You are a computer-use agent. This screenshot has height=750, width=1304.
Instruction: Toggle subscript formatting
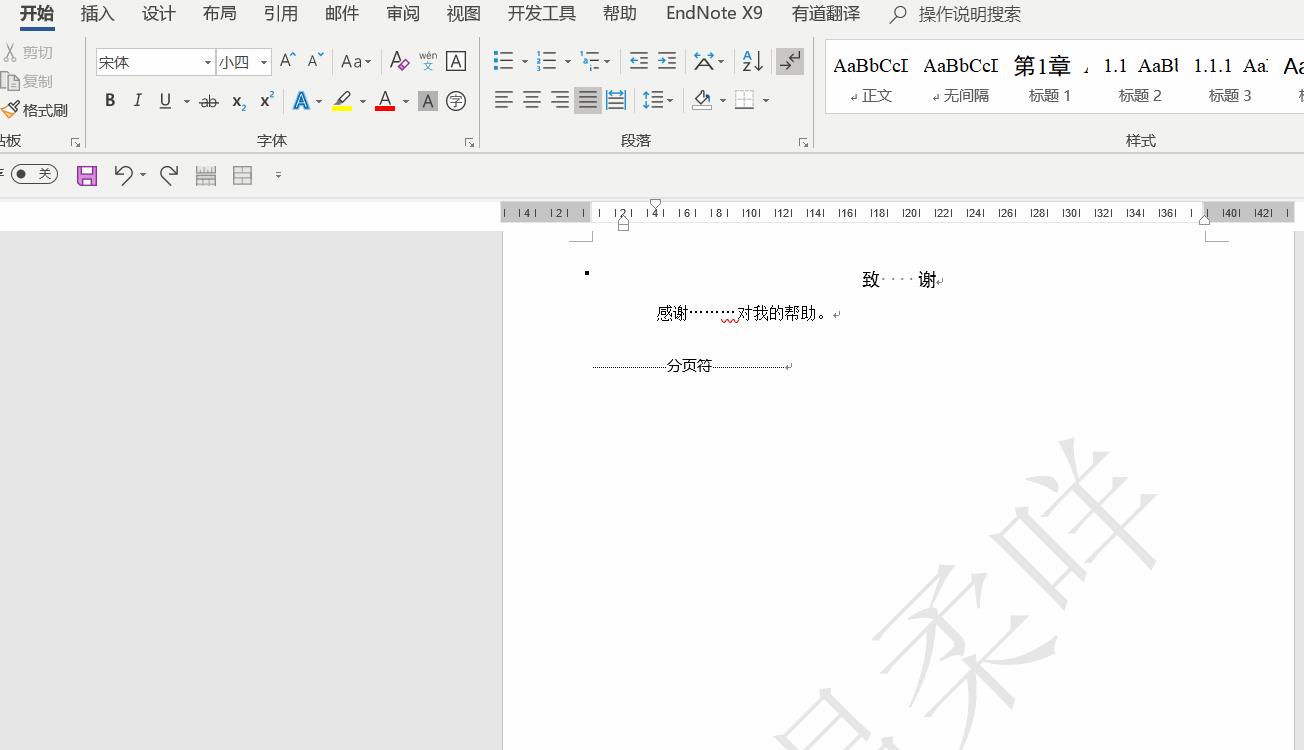pos(237,100)
